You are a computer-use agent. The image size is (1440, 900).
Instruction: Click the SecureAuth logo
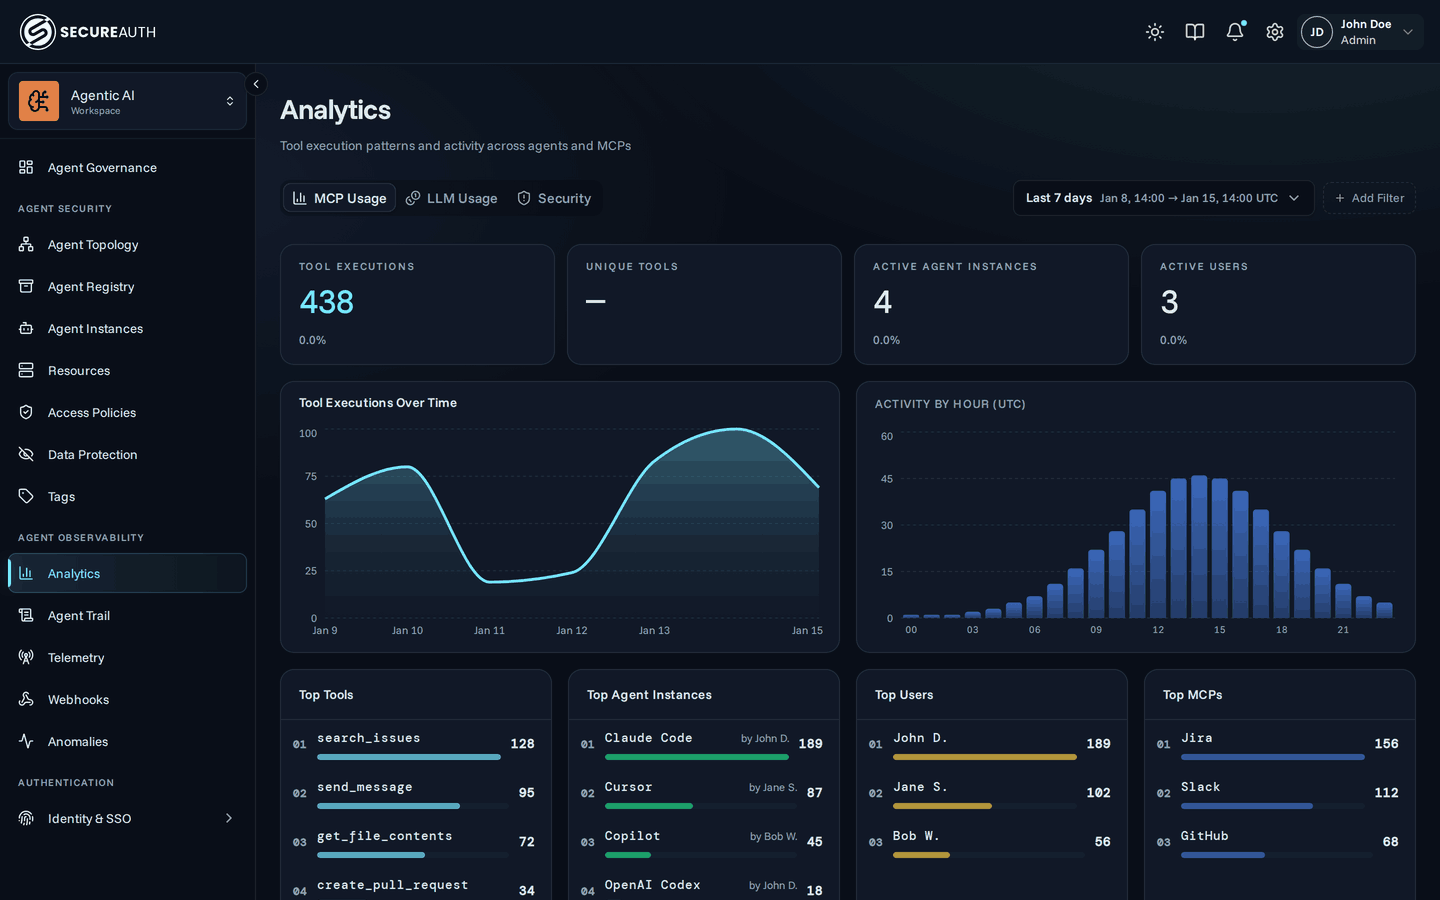(x=88, y=32)
